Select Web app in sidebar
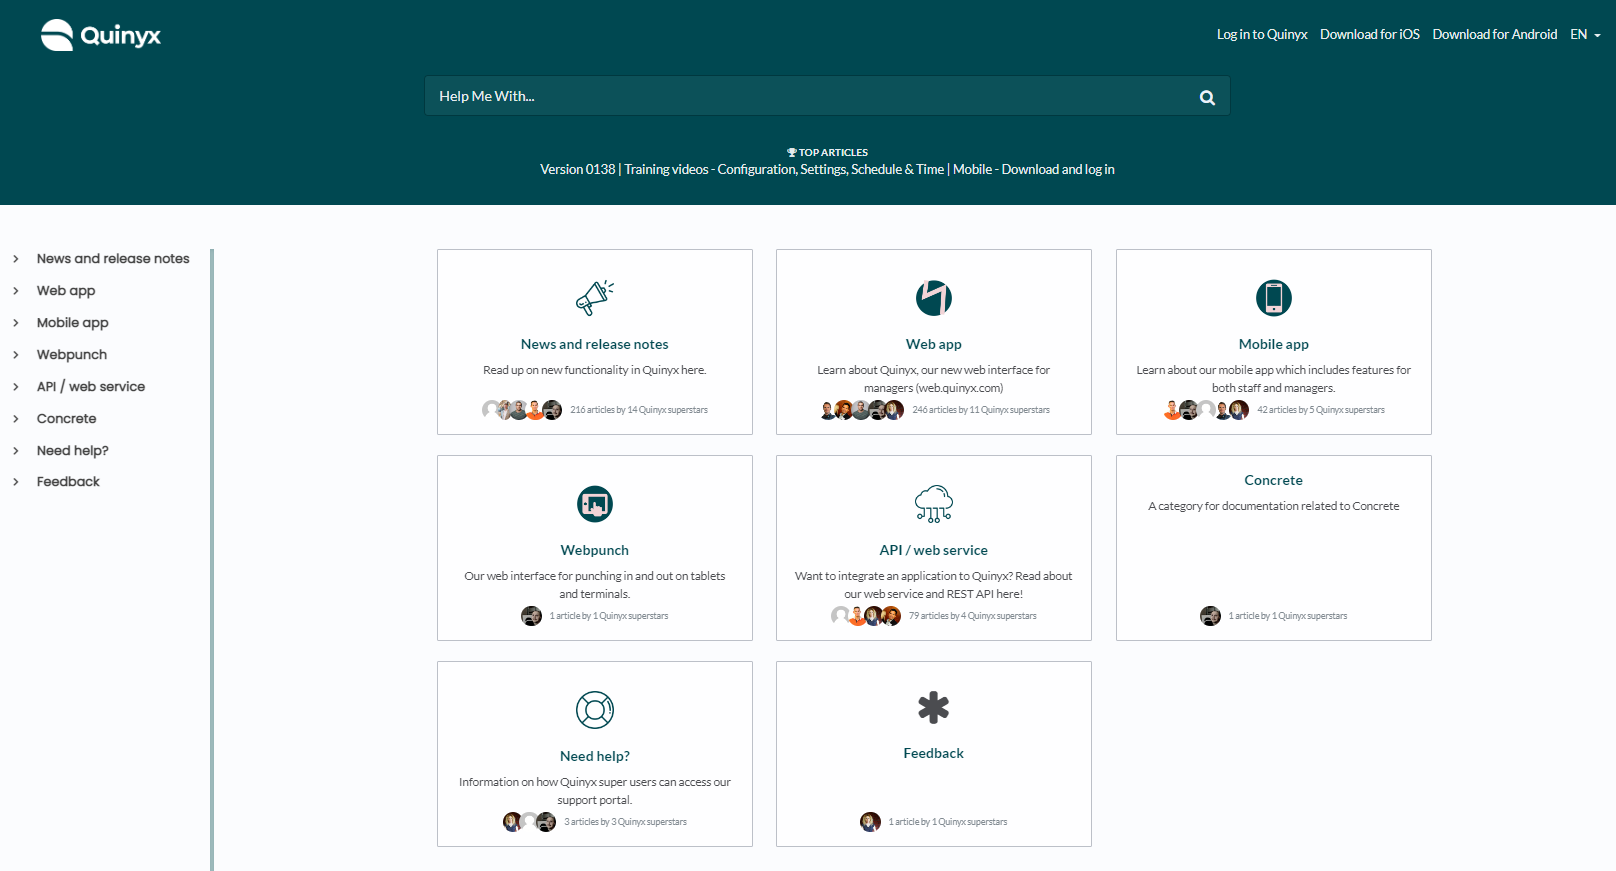This screenshot has height=871, width=1616. pyautogui.click(x=66, y=291)
